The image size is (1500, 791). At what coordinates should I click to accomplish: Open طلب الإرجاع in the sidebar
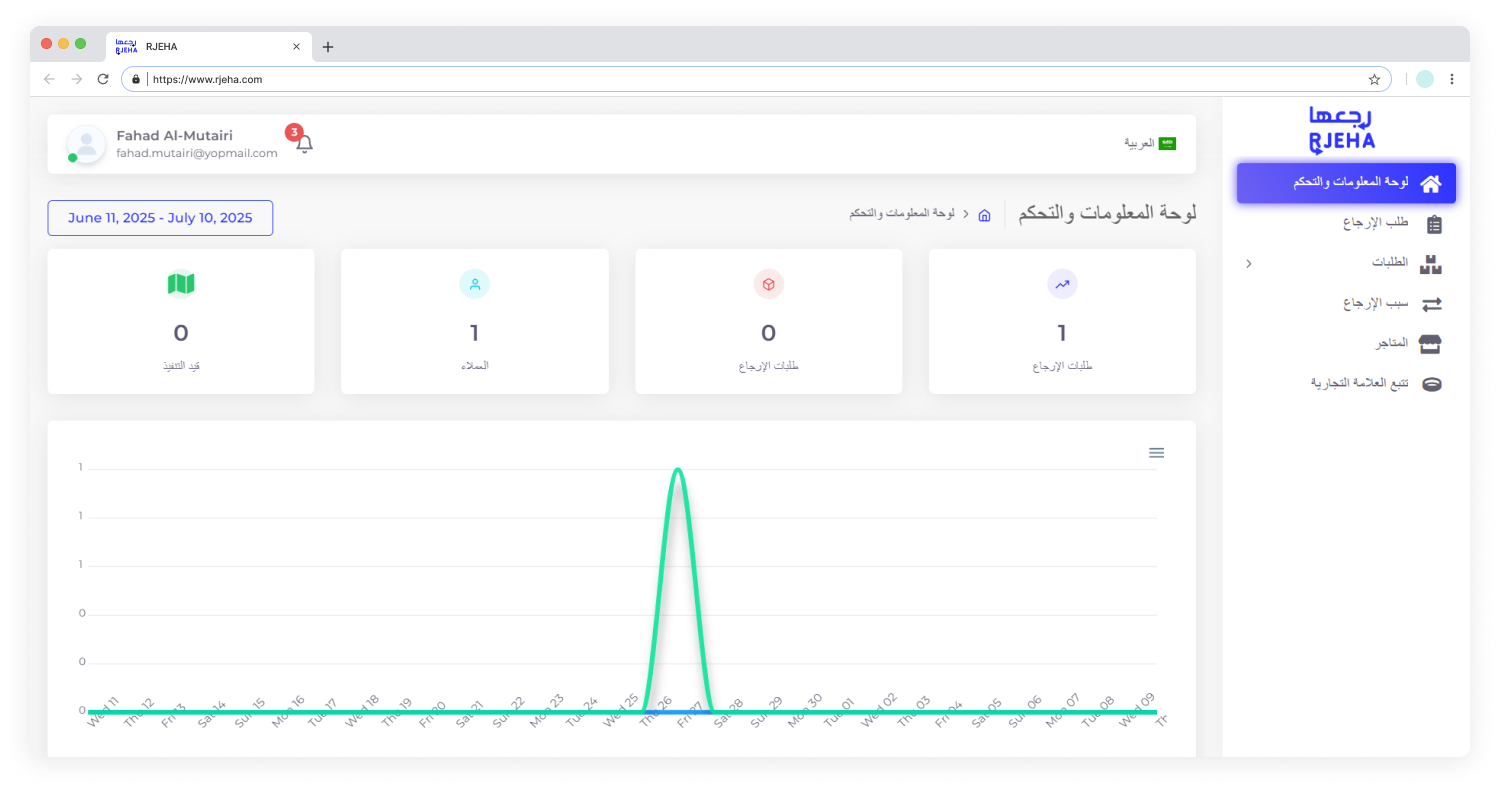(x=1390, y=224)
